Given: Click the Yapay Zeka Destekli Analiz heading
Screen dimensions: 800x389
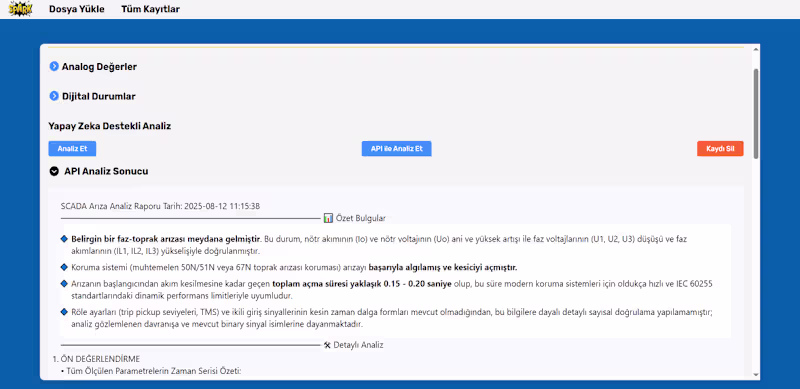Looking at the screenshot, I should (110, 126).
